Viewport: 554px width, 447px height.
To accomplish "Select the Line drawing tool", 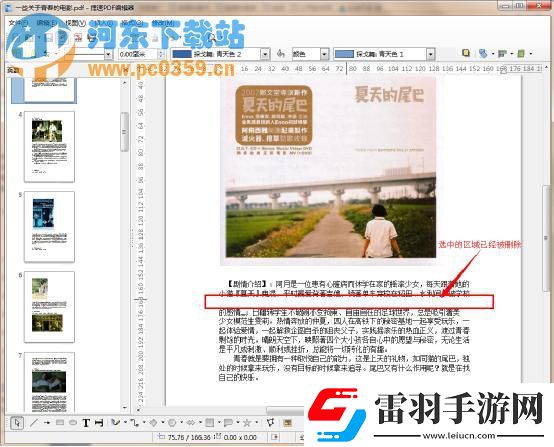I will tap(34, 423).
